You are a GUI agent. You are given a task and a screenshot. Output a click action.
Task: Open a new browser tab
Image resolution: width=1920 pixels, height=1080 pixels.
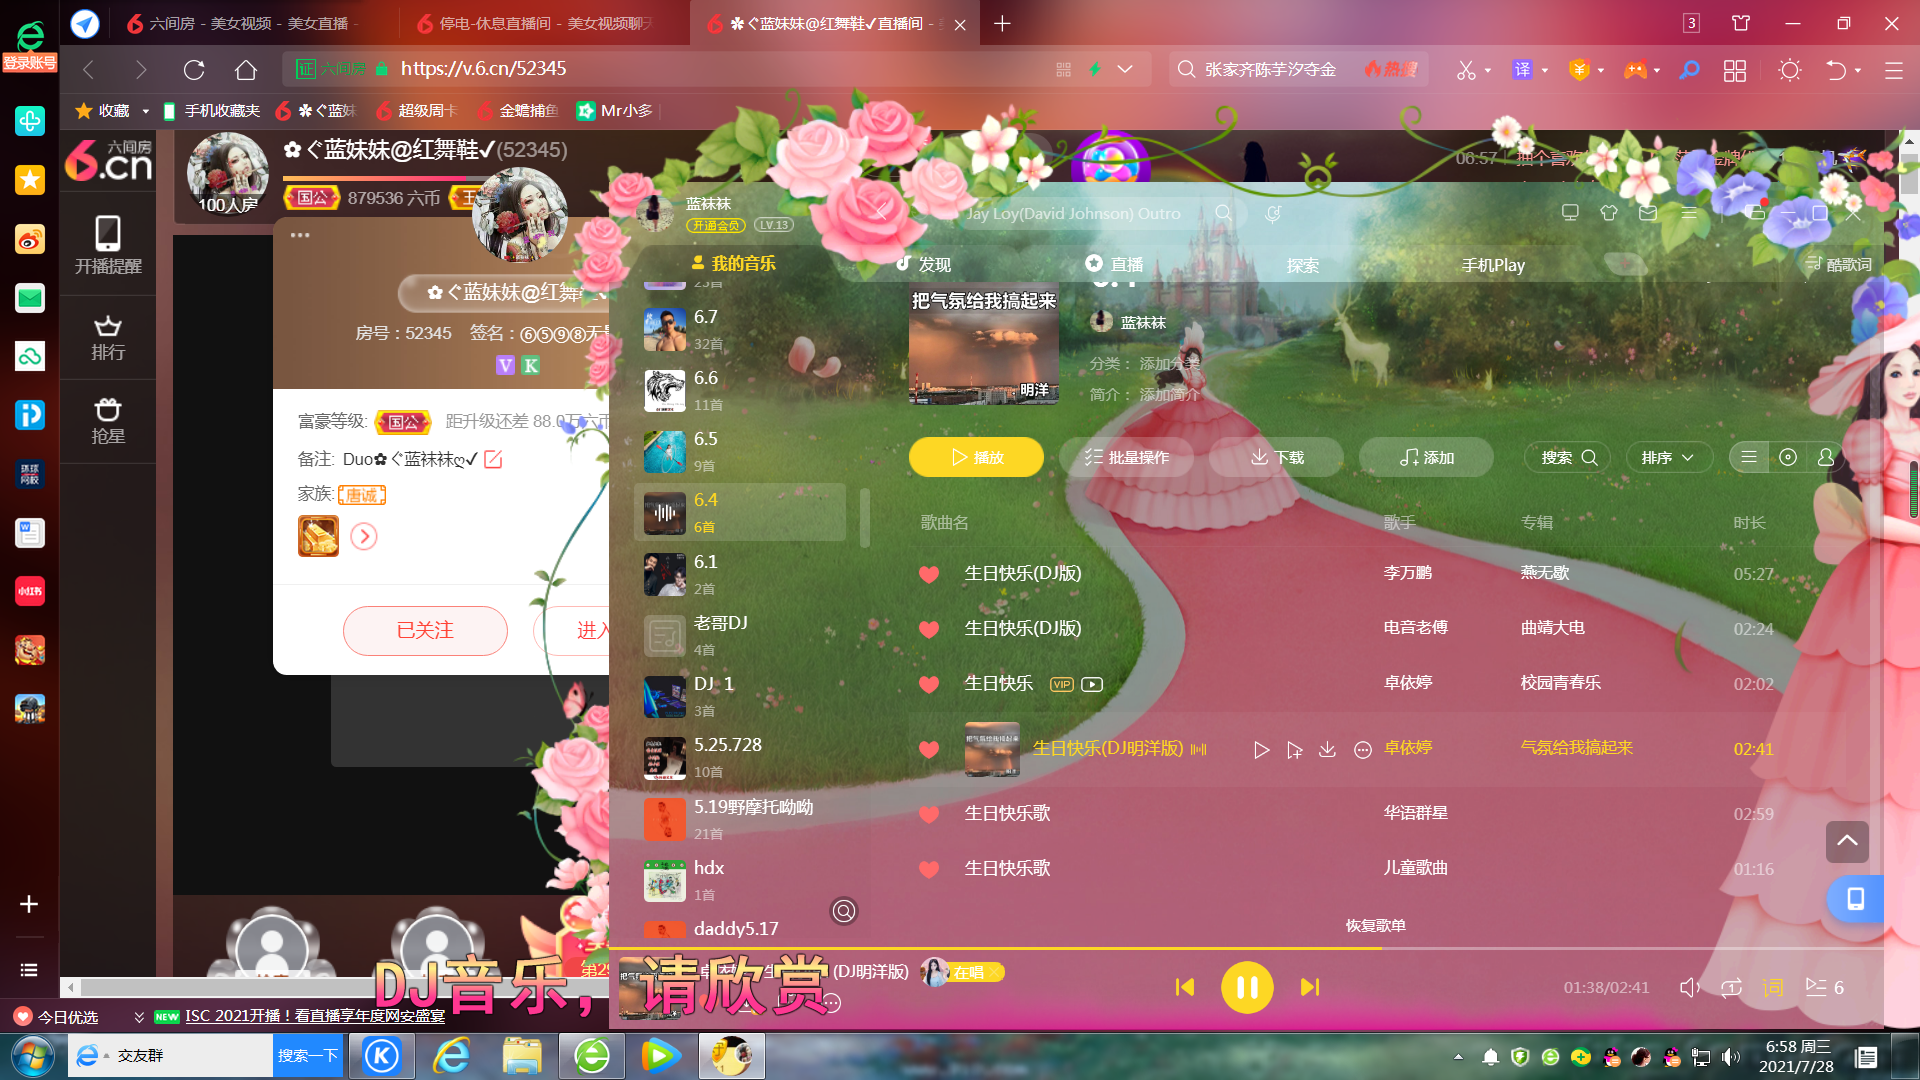pyautogui.click(x=1002, y=23)
